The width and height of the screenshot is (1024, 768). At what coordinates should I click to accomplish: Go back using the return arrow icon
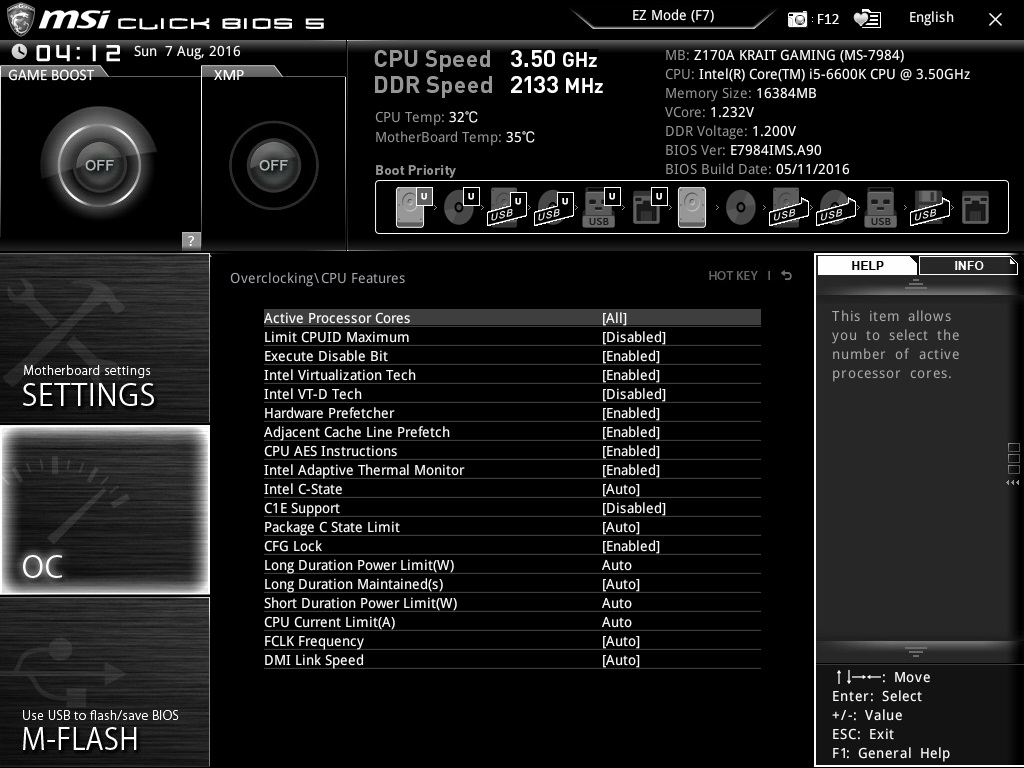coord(787,276)
